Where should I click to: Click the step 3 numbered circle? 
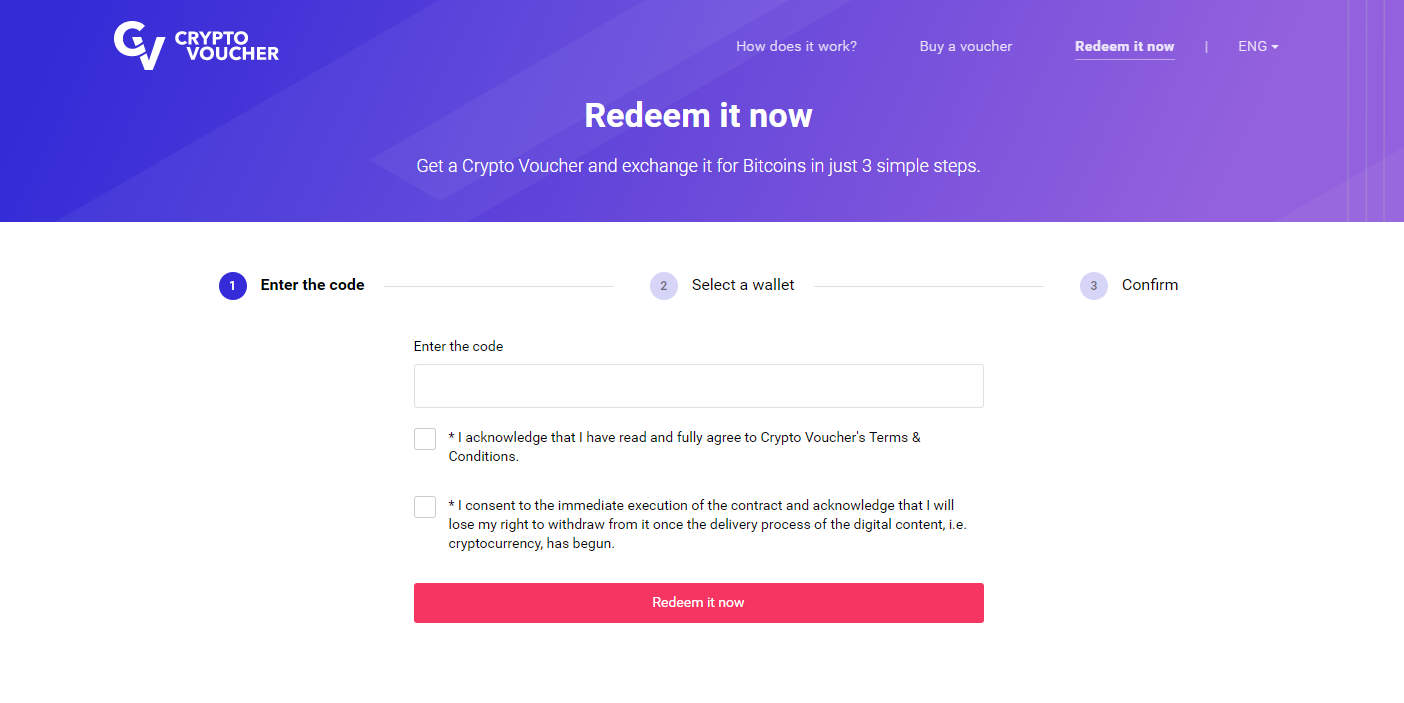1094,285
